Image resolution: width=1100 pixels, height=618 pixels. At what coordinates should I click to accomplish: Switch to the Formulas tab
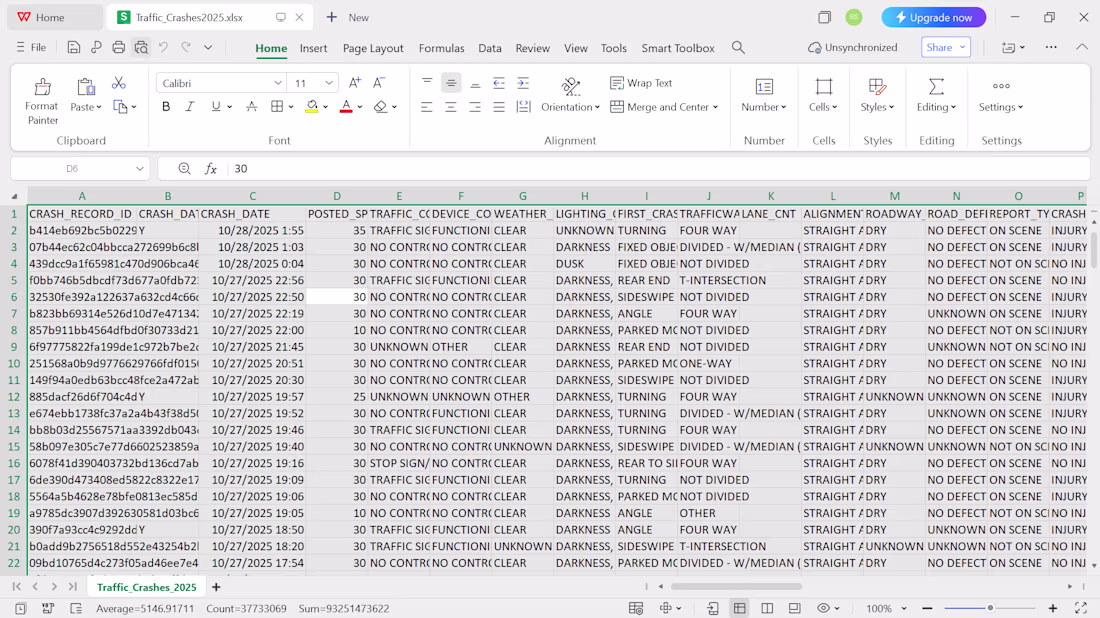(441, 48)
